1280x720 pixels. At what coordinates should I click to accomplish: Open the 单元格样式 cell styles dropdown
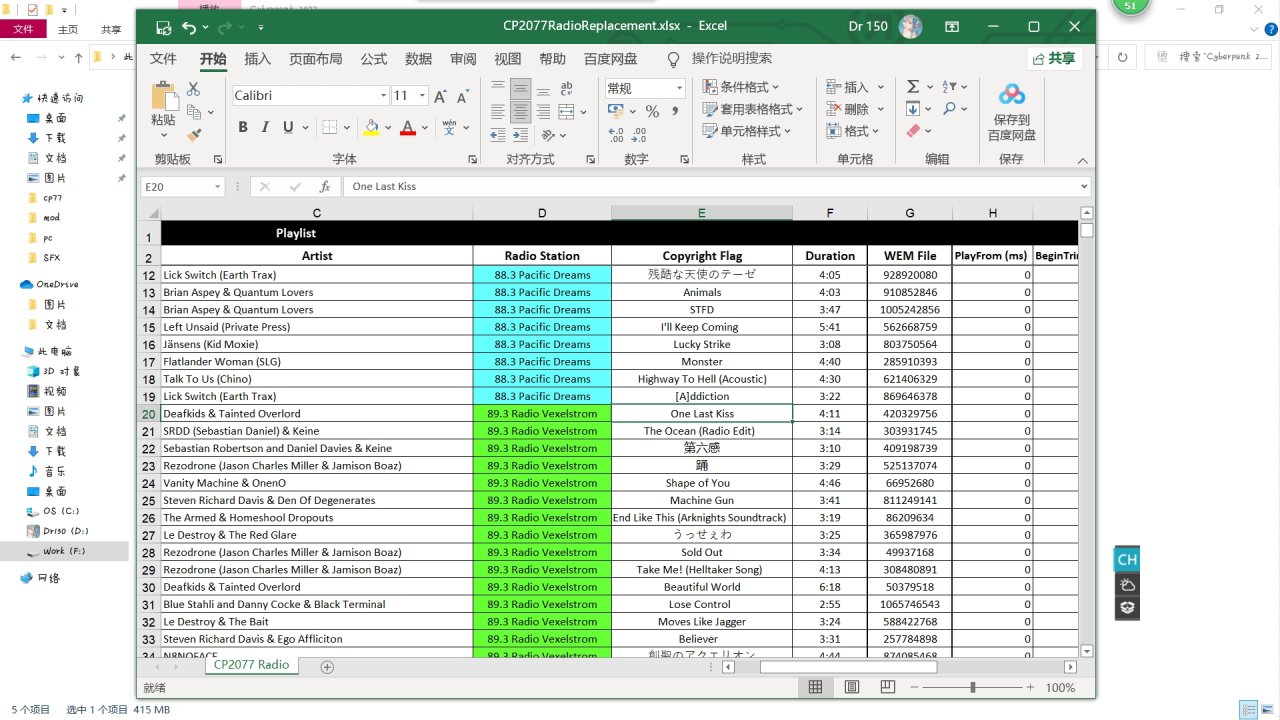click(746, 131)
